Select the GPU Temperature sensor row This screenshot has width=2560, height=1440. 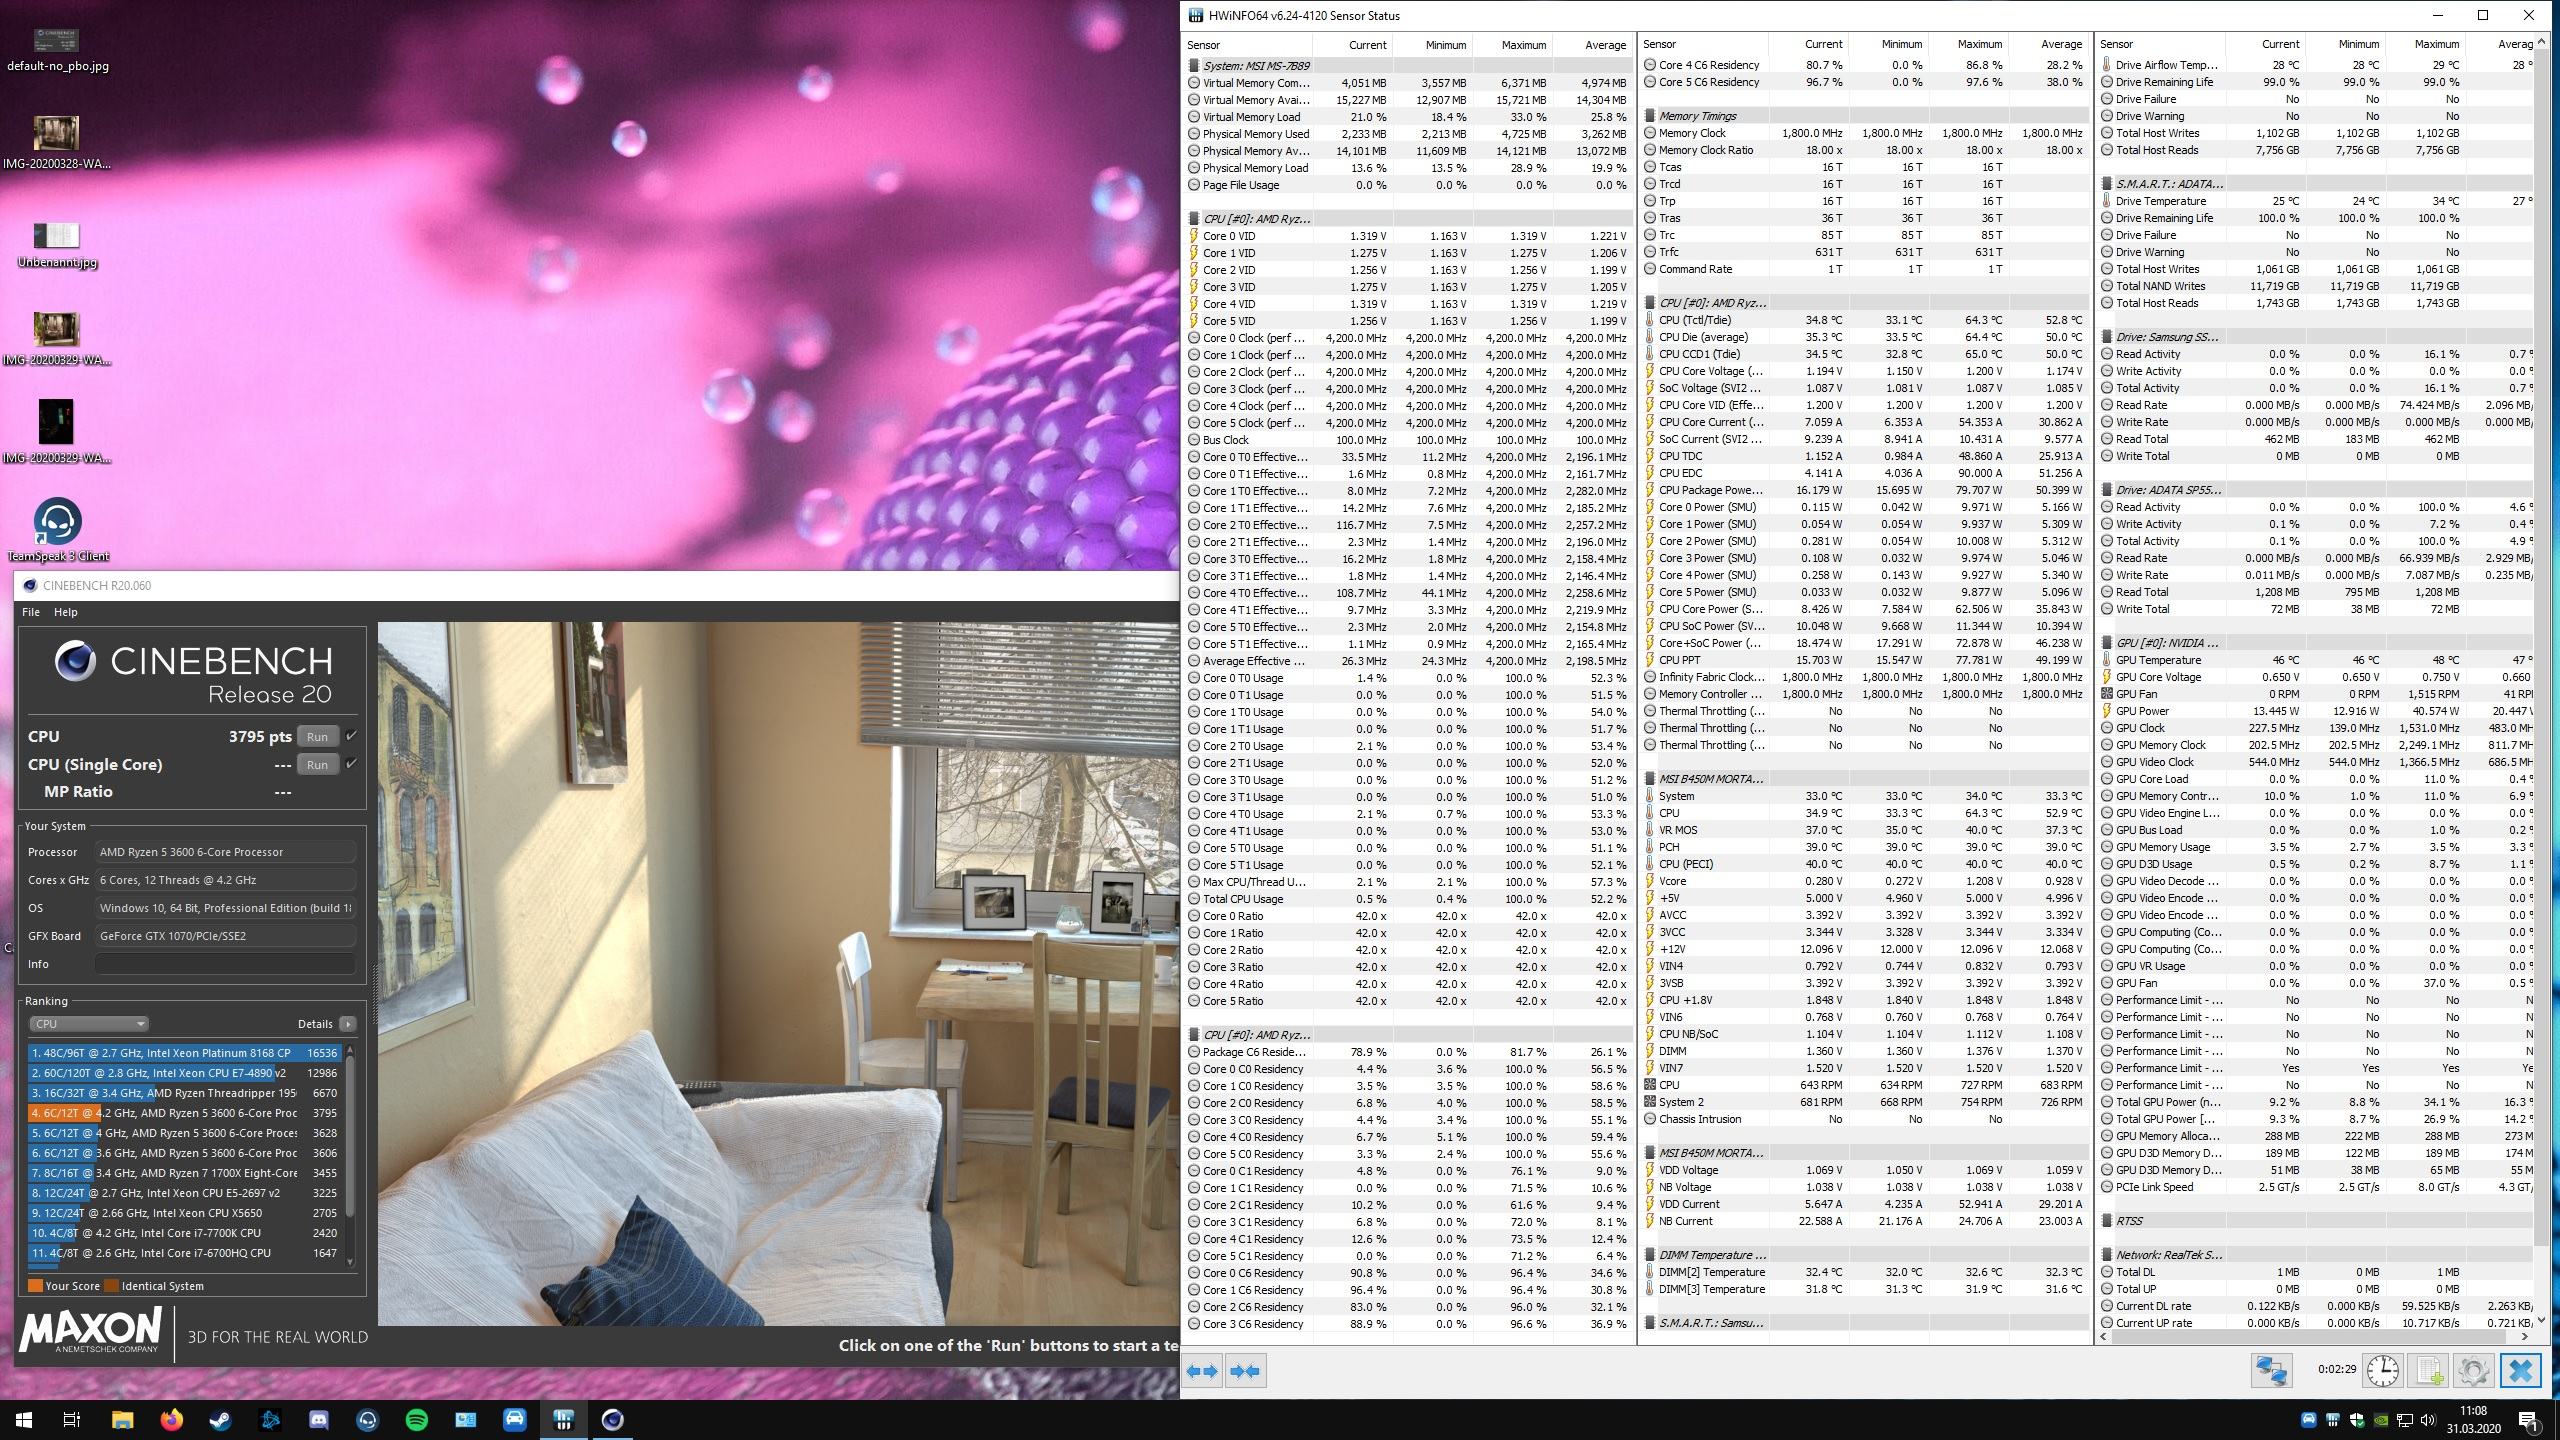(2316, 660)
